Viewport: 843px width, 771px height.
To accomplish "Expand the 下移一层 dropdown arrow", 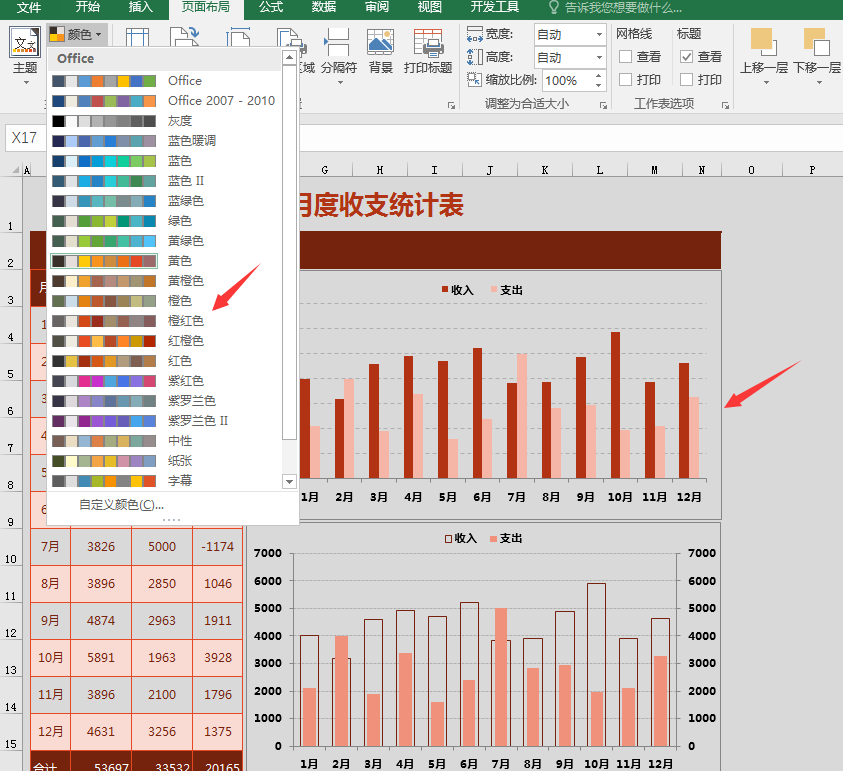I will 819,82.
